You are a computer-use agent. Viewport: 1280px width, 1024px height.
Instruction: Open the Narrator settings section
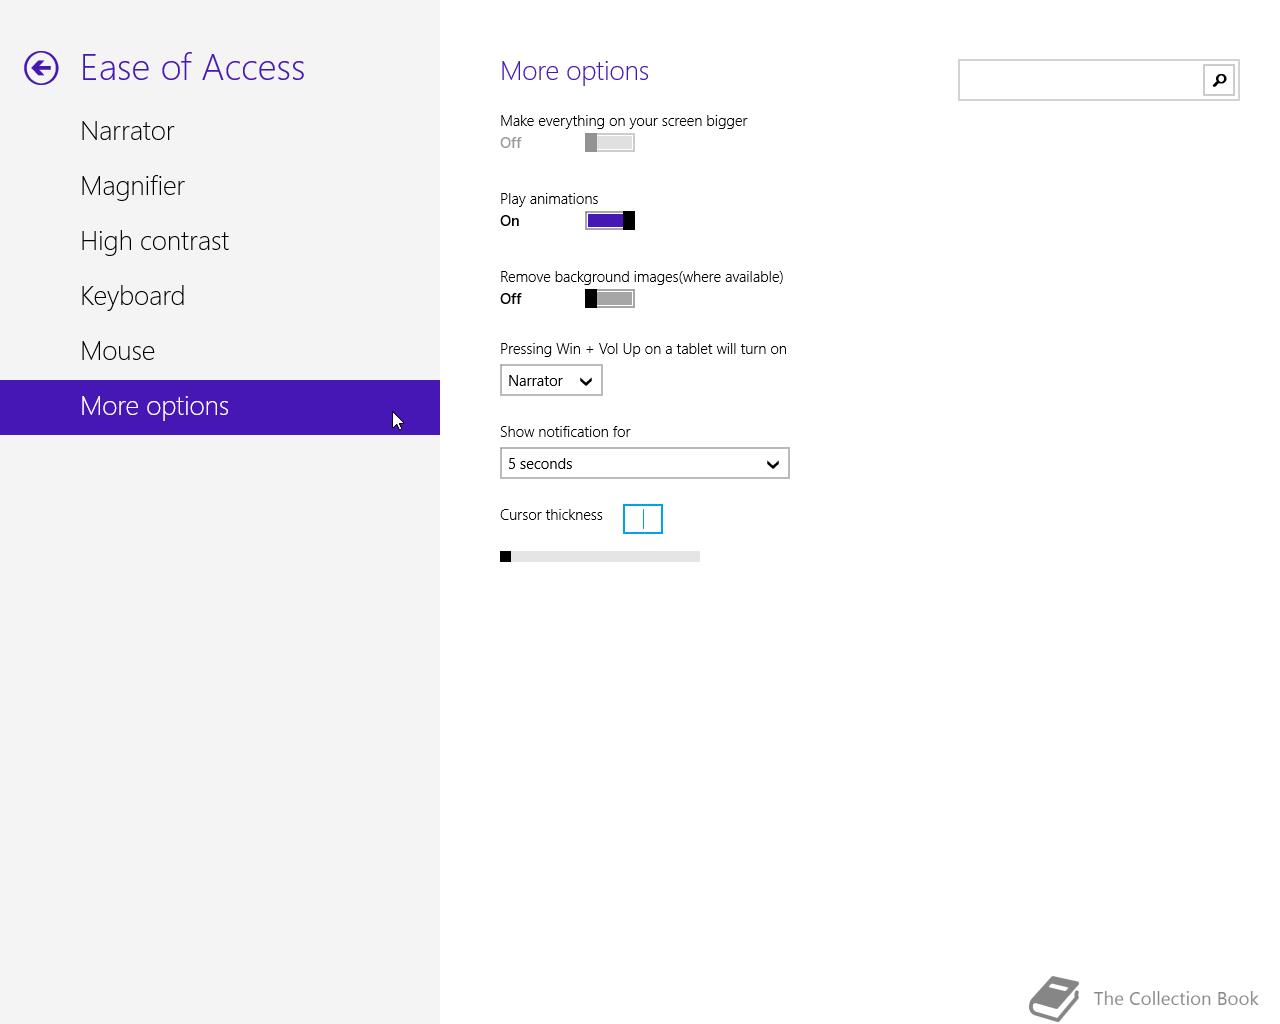pos(127,131)
